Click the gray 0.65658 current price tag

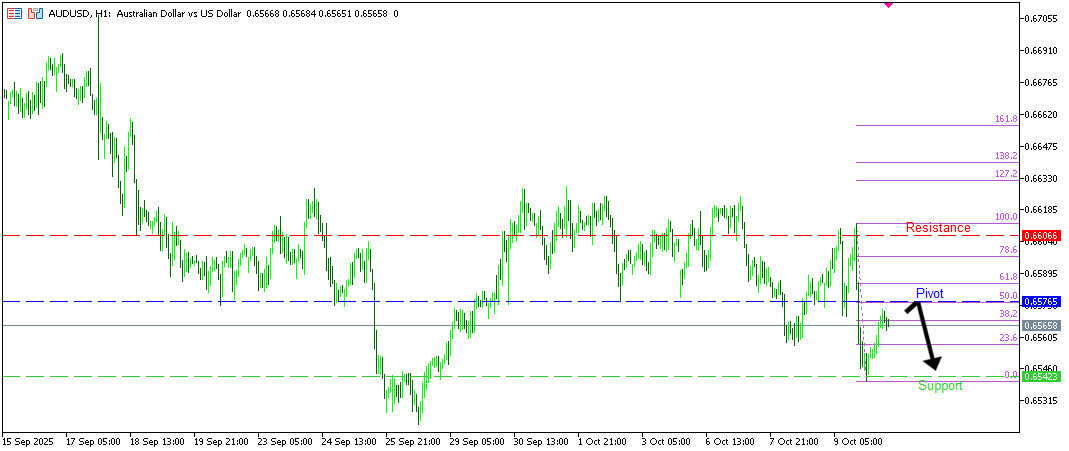[1041, 326]
